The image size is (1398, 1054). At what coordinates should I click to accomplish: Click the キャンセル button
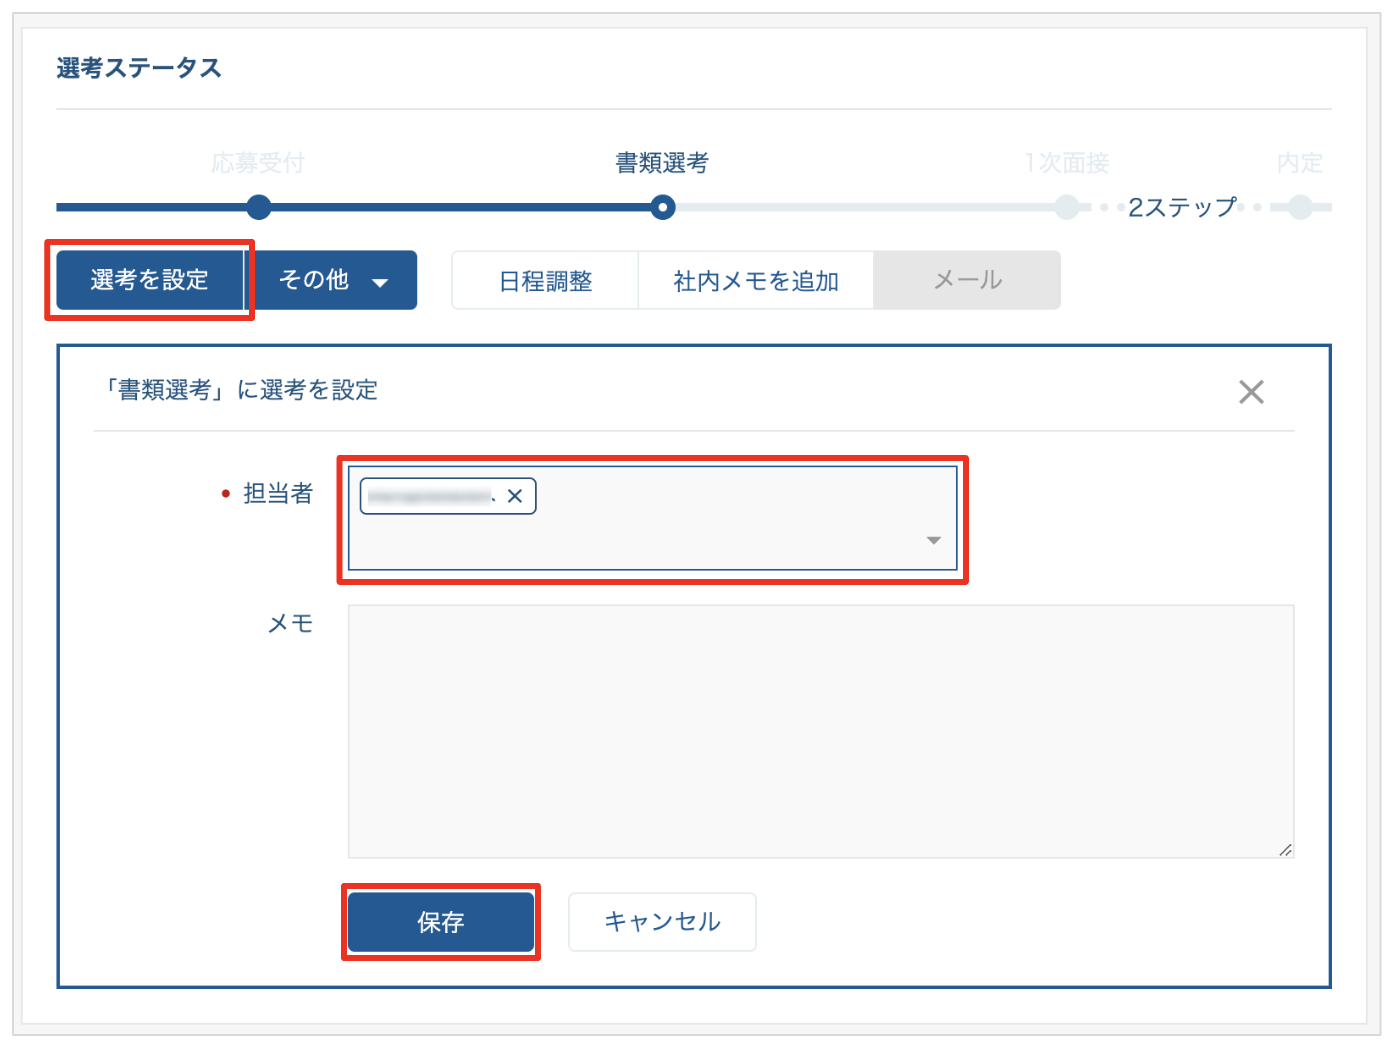click(662, 922)
